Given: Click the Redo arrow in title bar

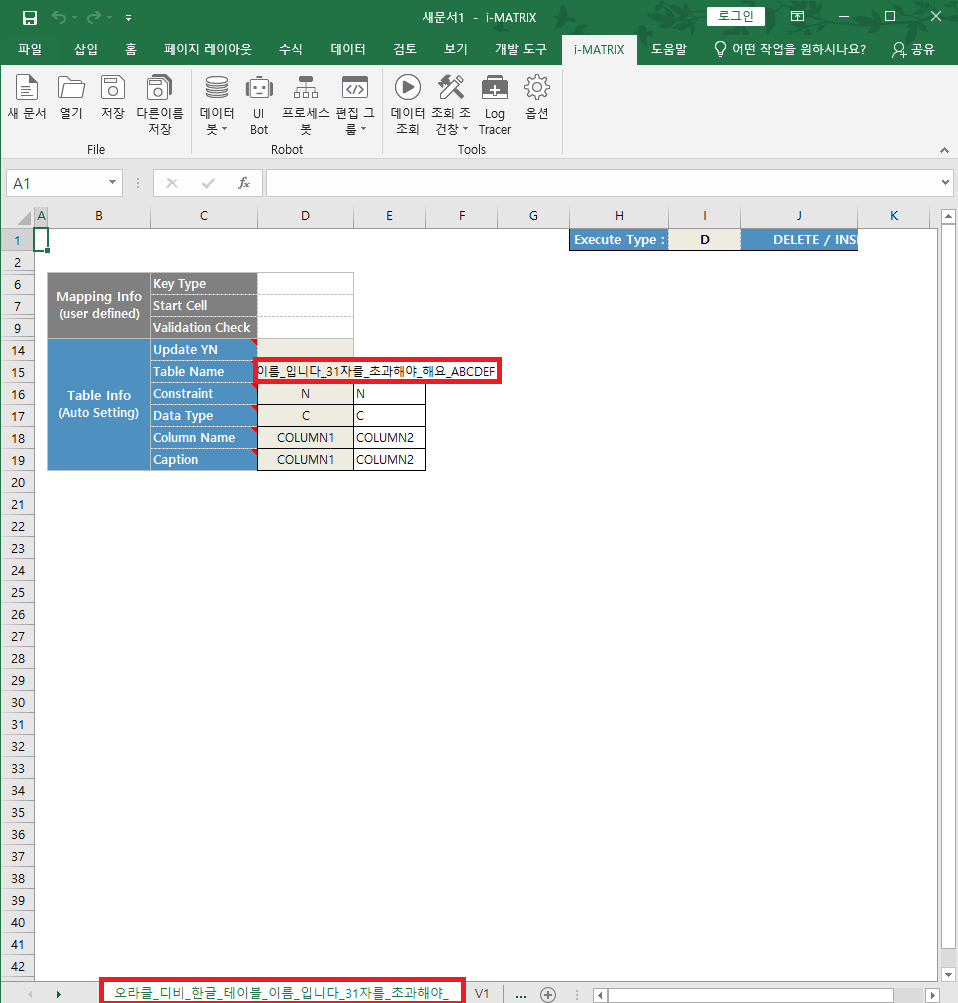Looking at the screenshot, I should [93, 17].
